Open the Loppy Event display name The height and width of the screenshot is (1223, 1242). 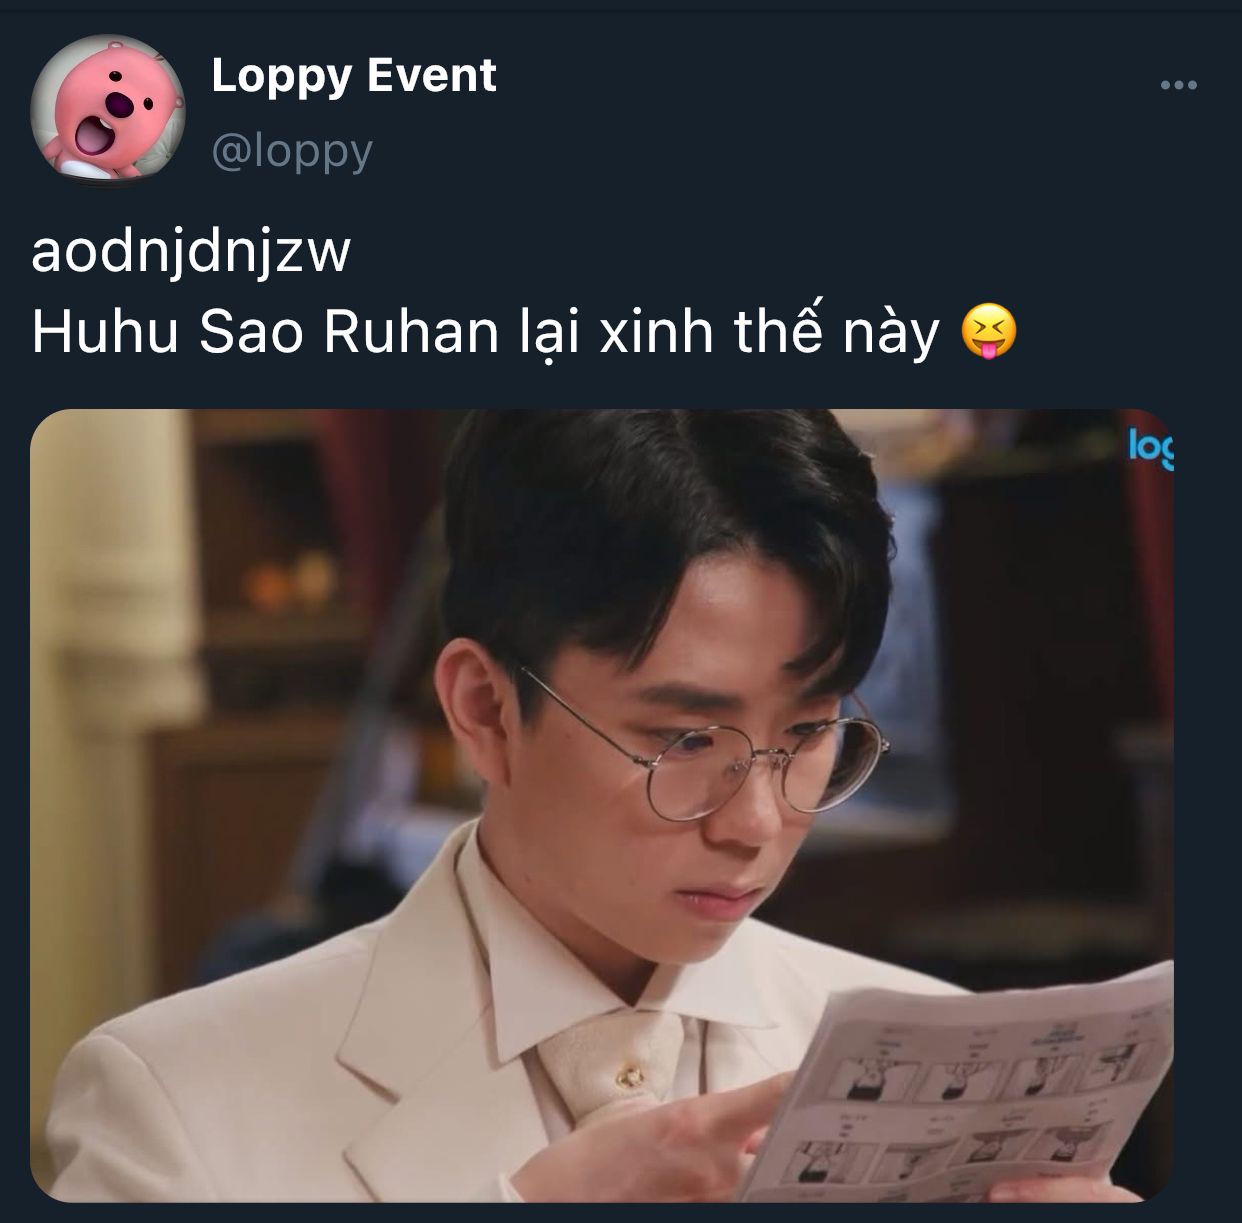tap(354, 78)
